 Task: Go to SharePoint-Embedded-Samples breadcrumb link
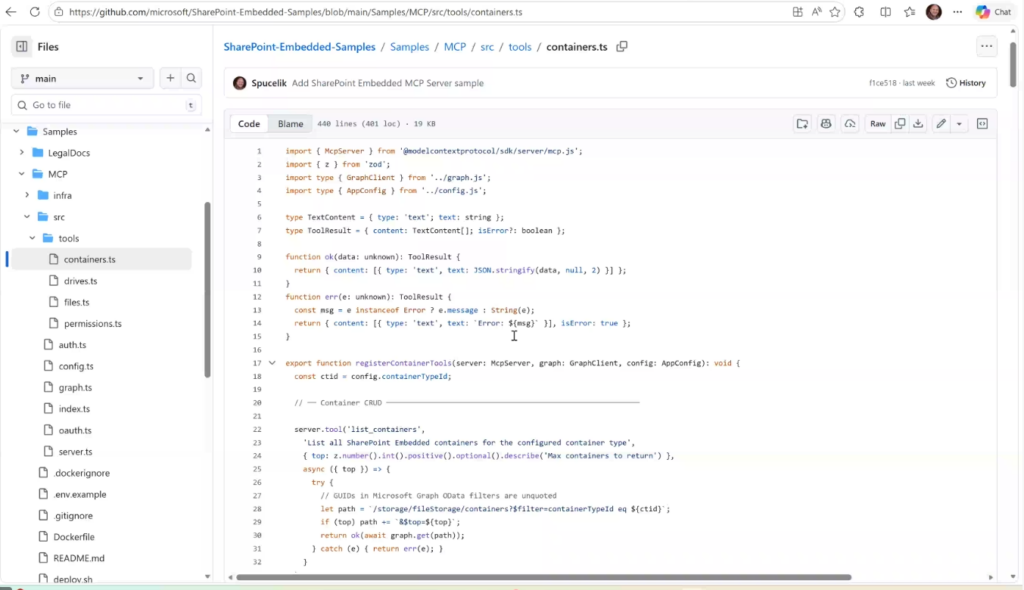299,47
